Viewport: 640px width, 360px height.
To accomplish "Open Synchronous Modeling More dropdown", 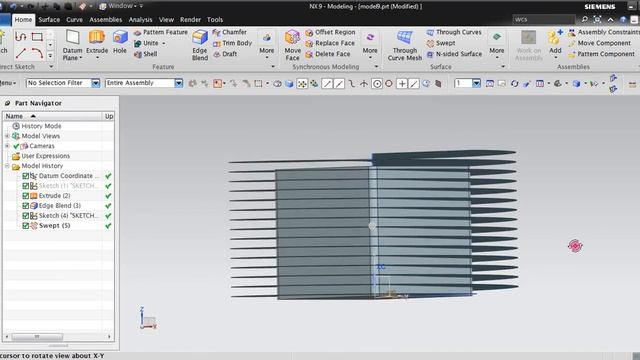I will [x=370, y=45].
